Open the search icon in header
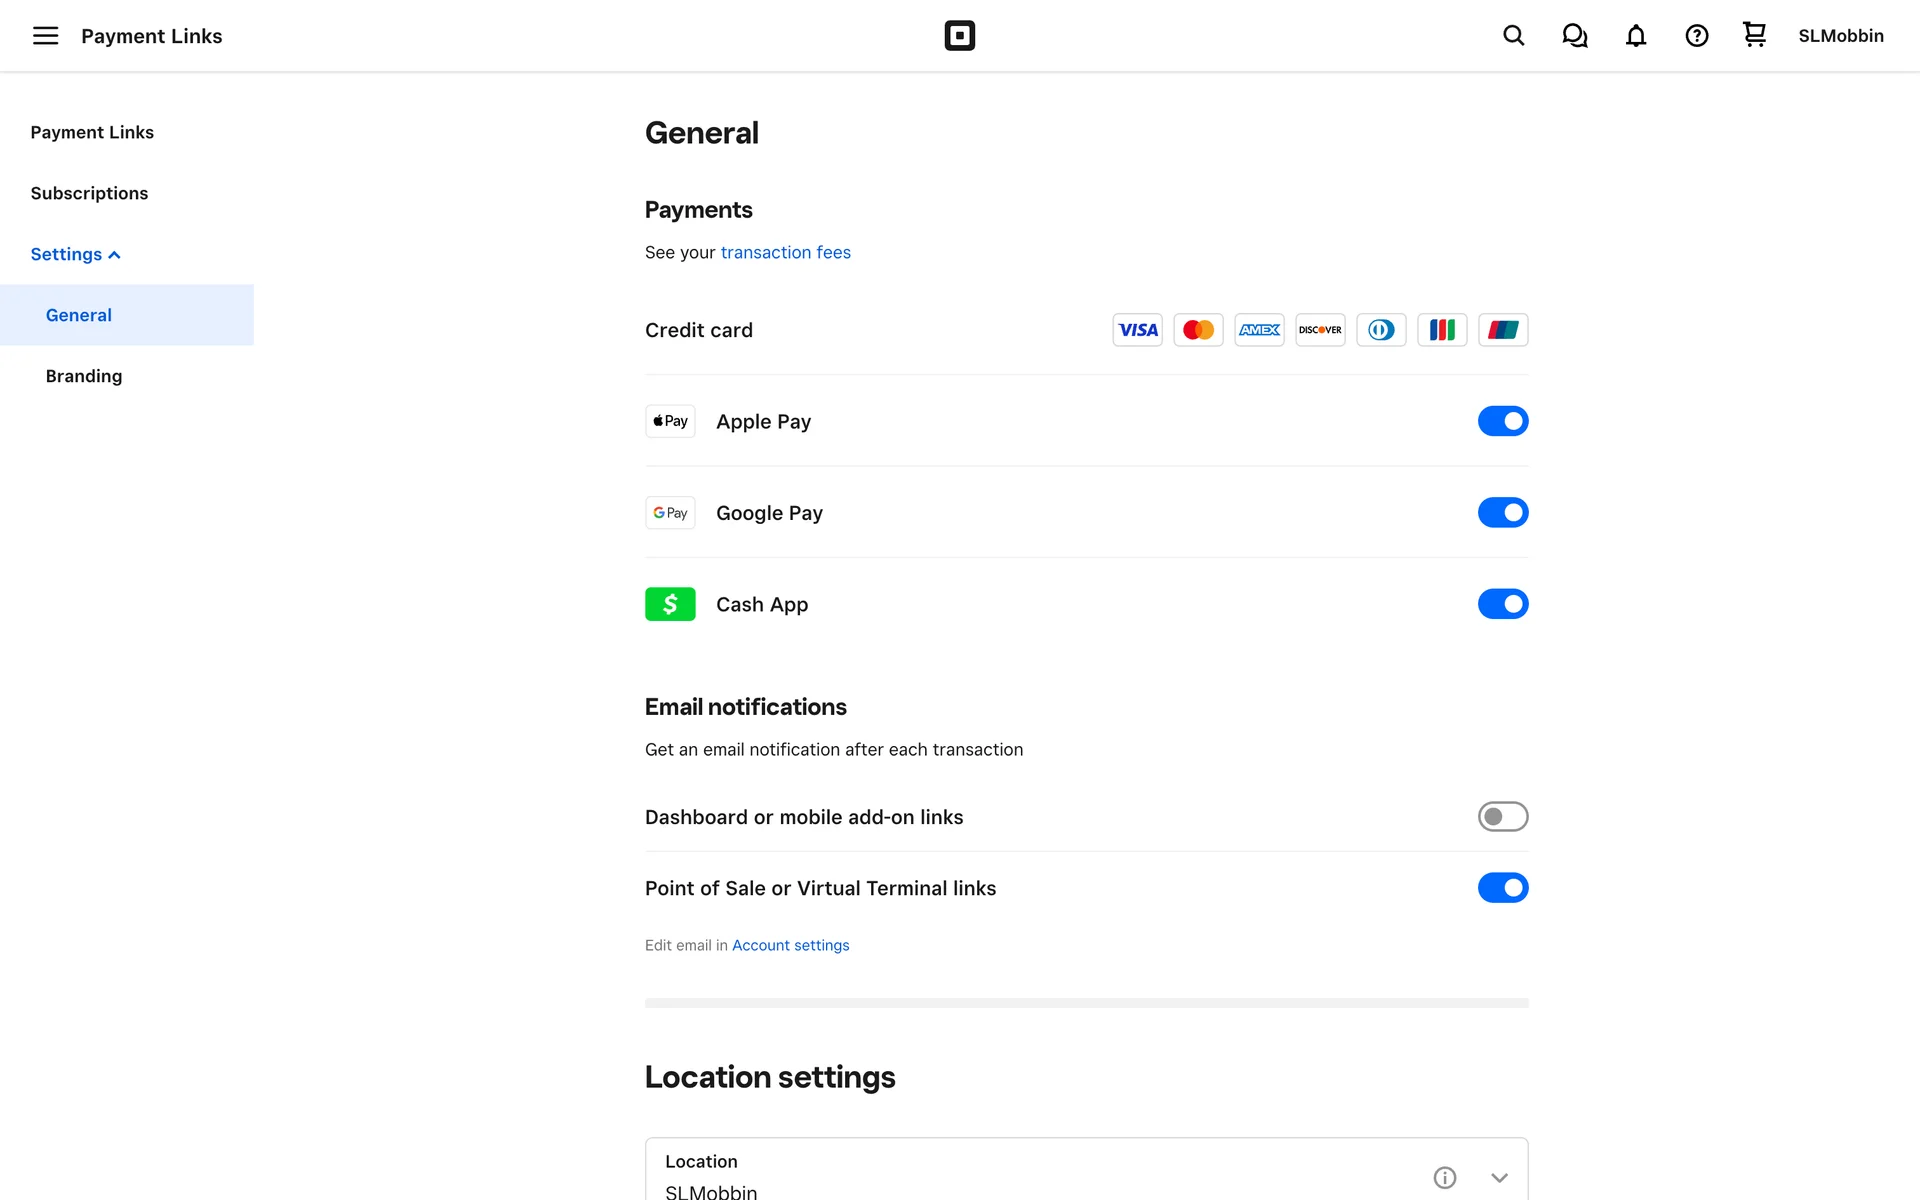1920x1200 pixels. coord(1513,36)
